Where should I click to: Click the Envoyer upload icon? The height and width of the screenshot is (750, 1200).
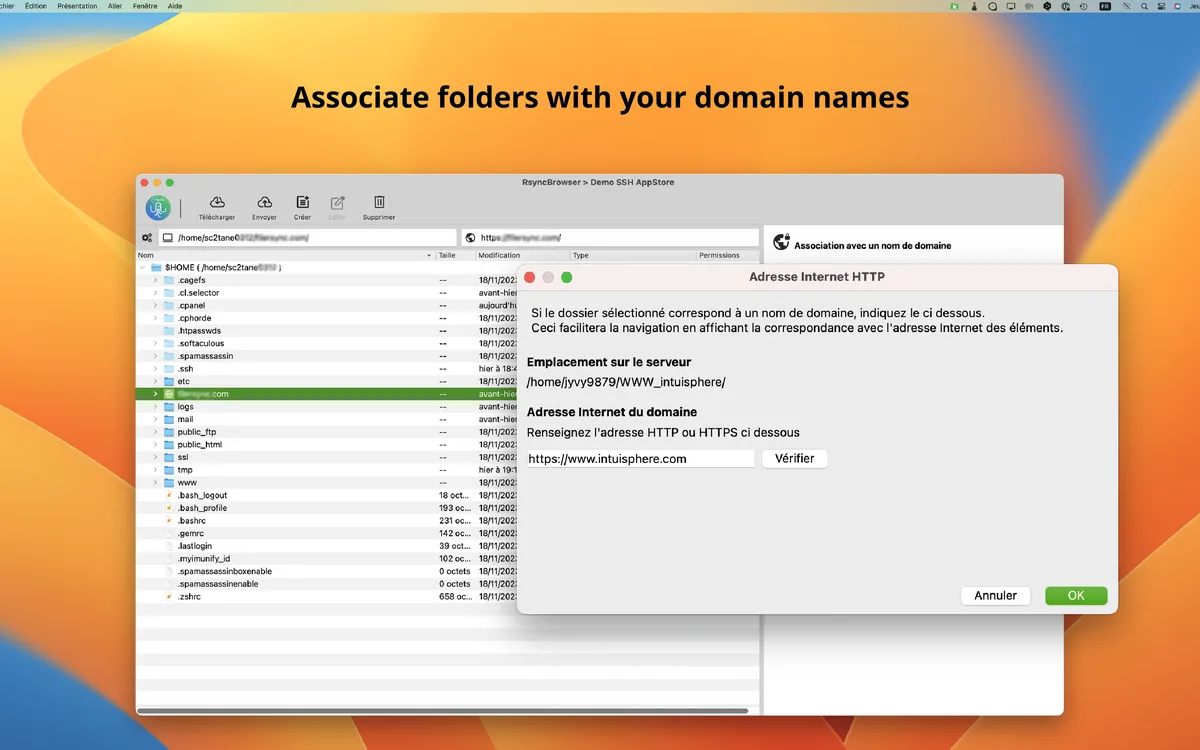(x=264, y=203)
